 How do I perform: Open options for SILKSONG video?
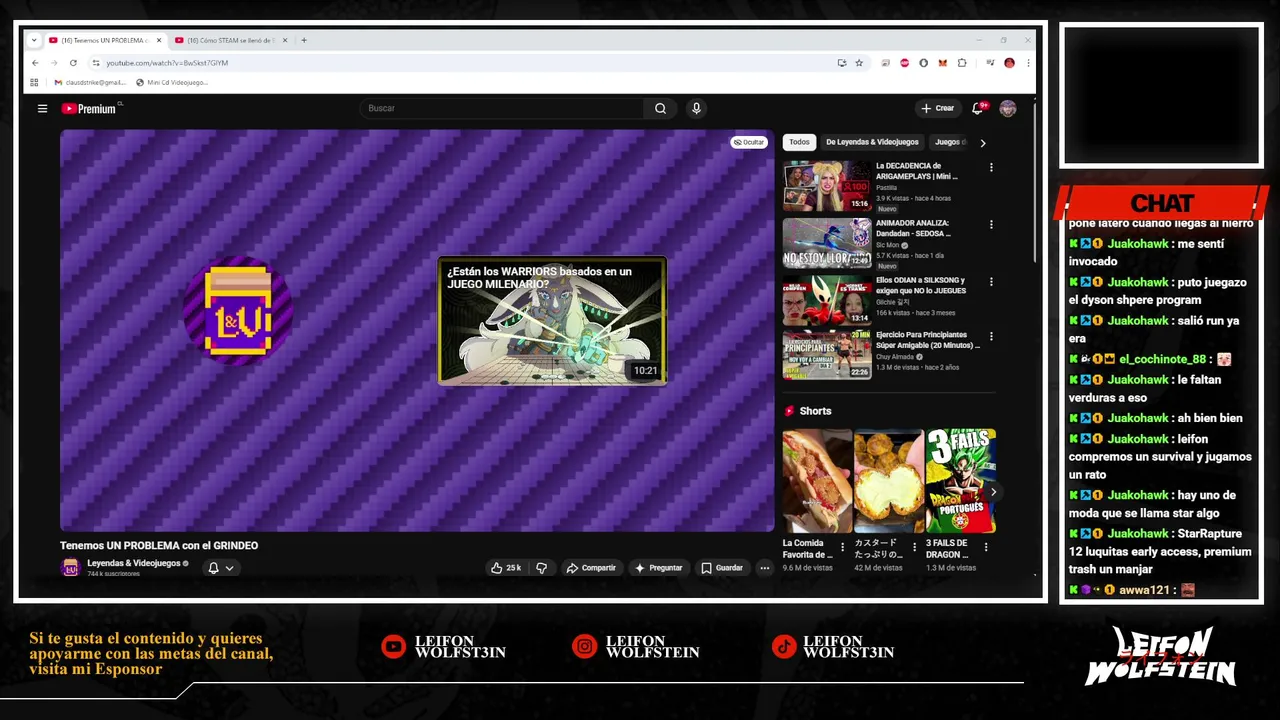(x=991, y=282)
